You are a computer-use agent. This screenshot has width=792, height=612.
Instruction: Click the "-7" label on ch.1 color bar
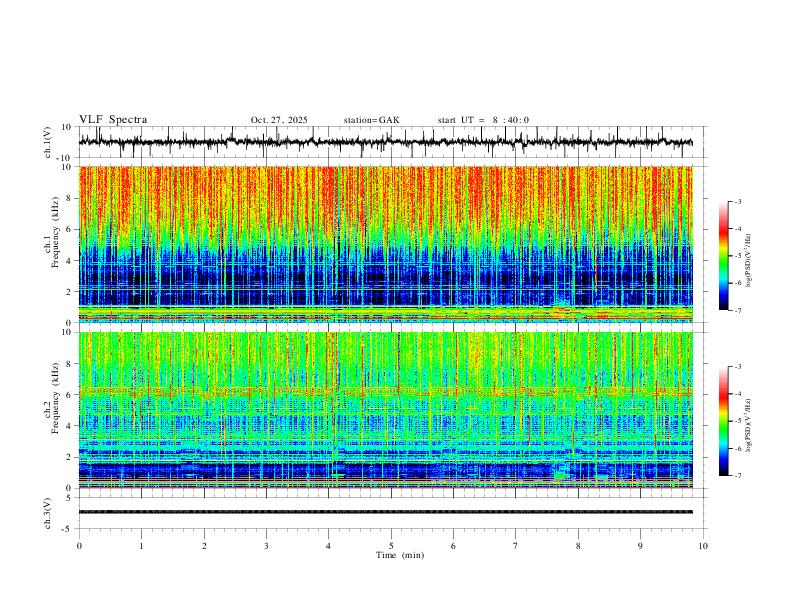pos(737,310)
